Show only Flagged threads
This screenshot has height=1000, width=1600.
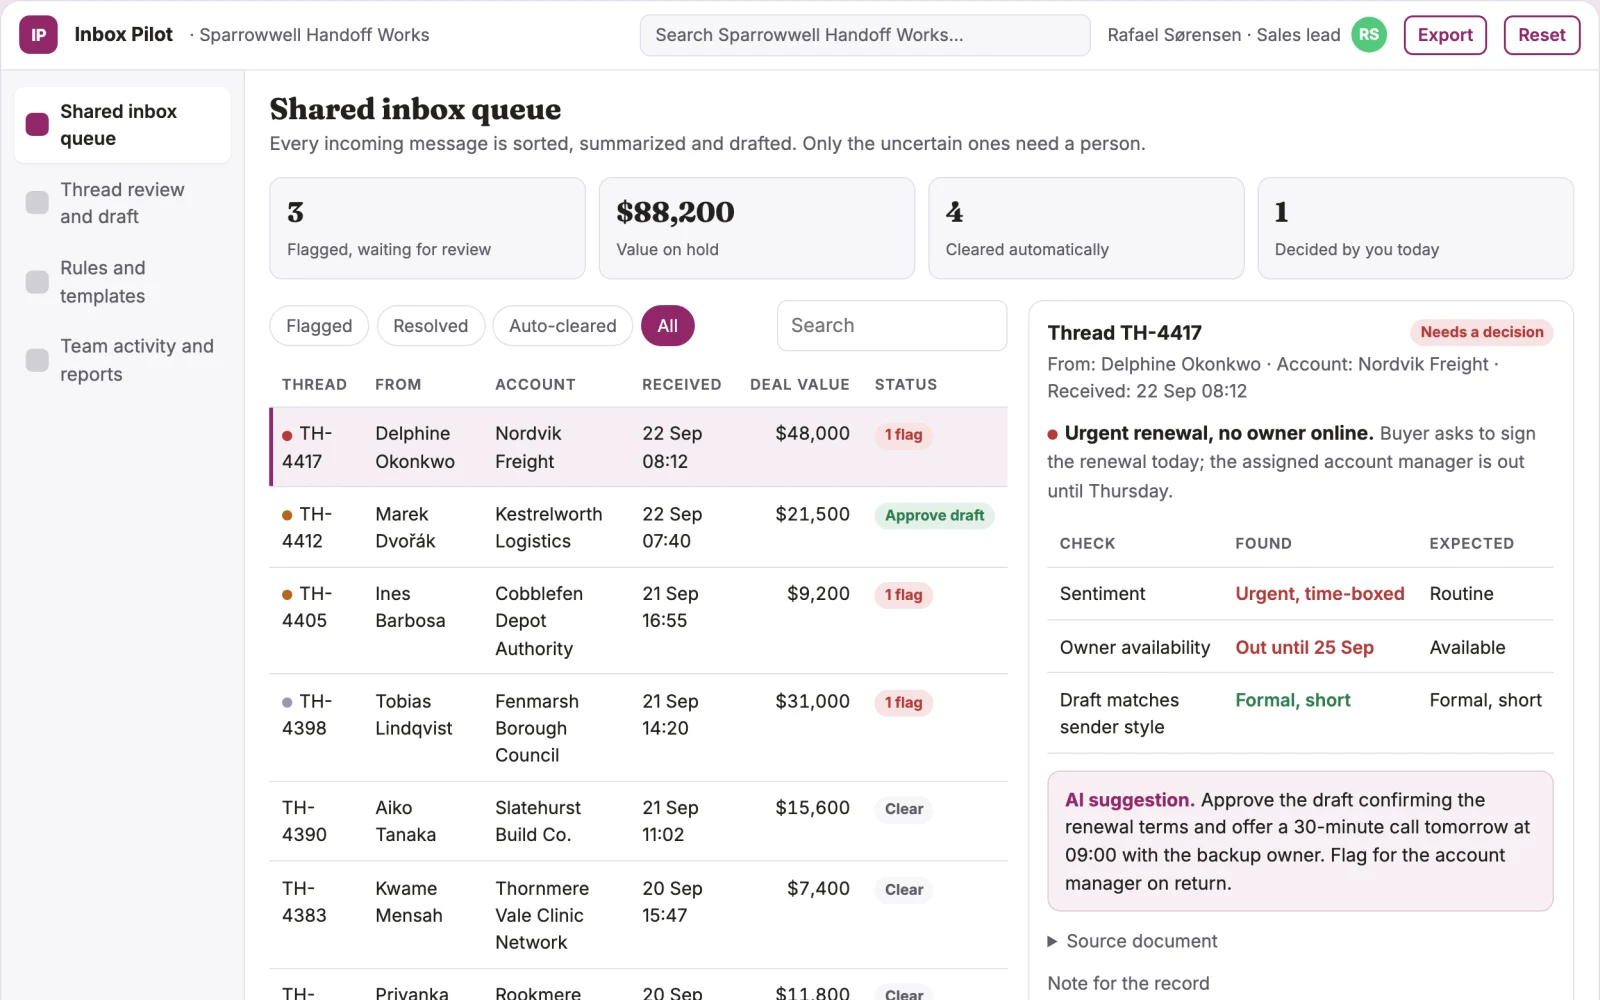tap(319, 326)
